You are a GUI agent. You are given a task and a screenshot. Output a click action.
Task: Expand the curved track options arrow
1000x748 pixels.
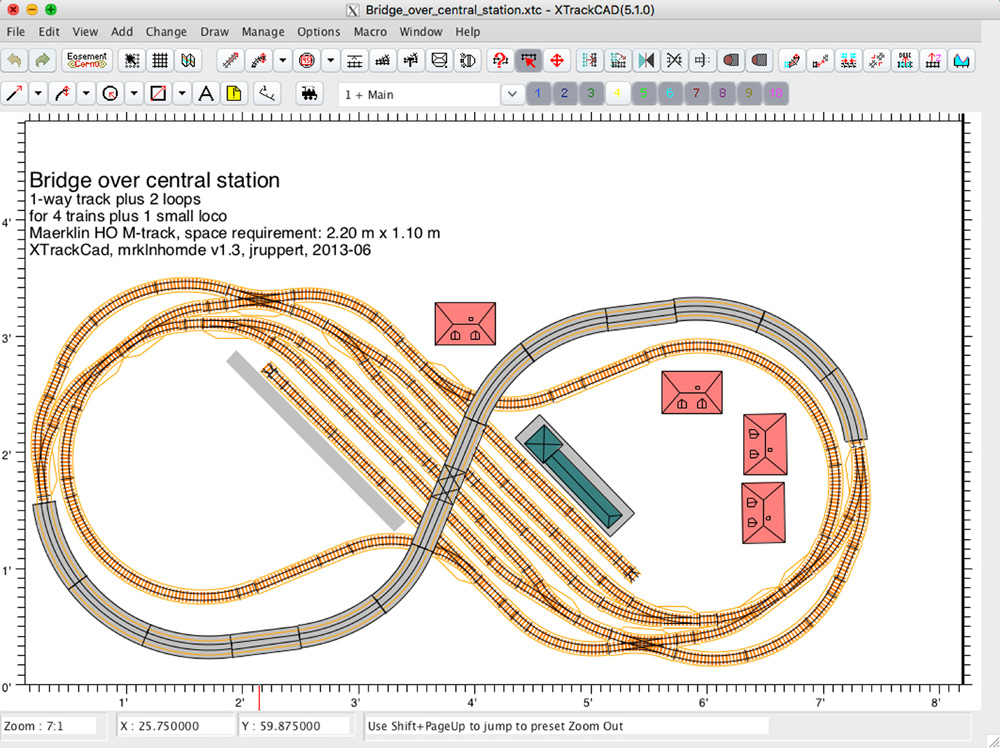[85, 92]
